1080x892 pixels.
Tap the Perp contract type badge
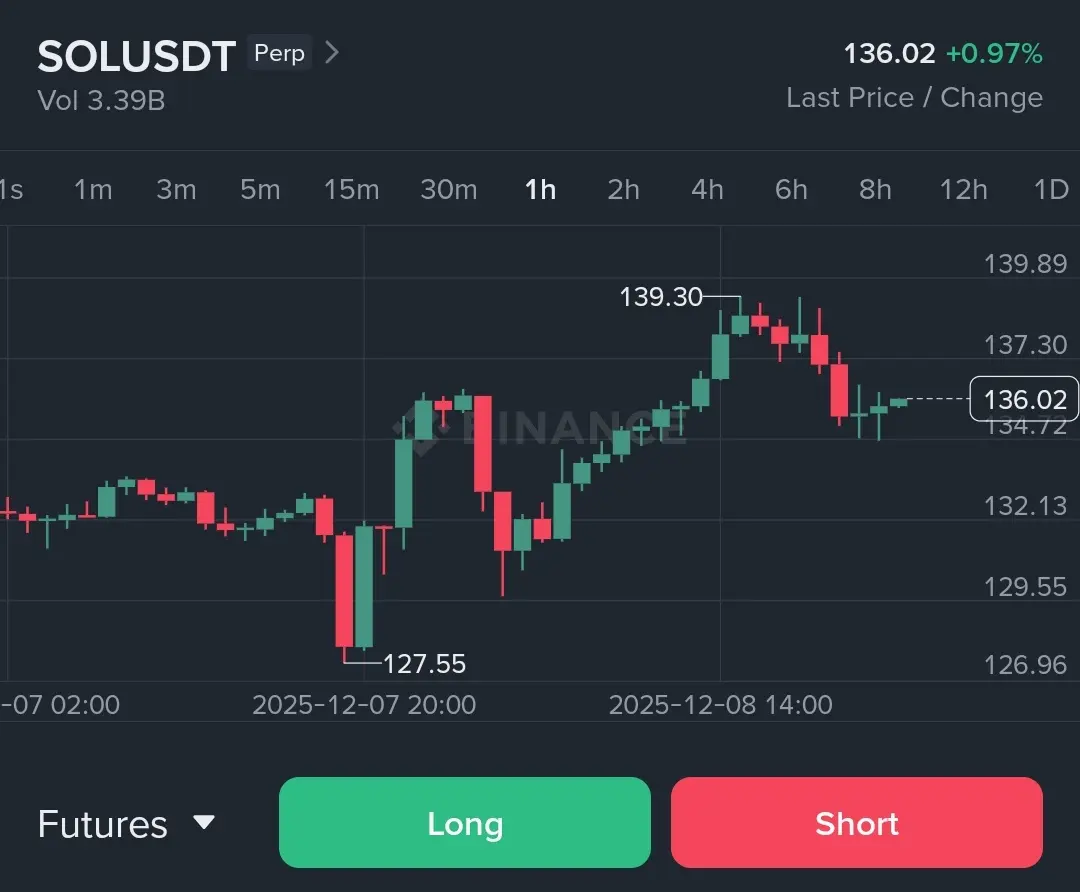click(279, 53)
